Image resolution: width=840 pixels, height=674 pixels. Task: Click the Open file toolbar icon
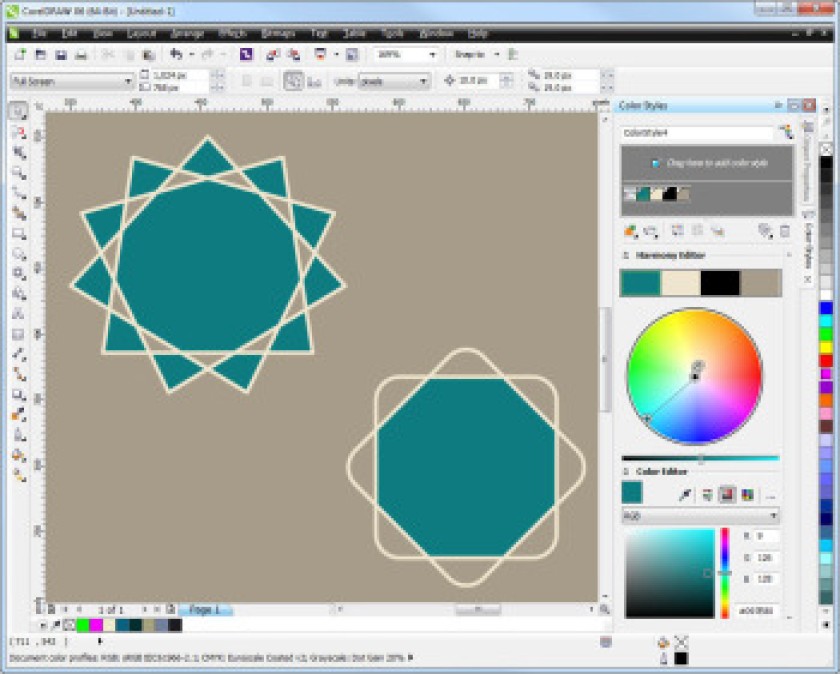coord(41,54)
